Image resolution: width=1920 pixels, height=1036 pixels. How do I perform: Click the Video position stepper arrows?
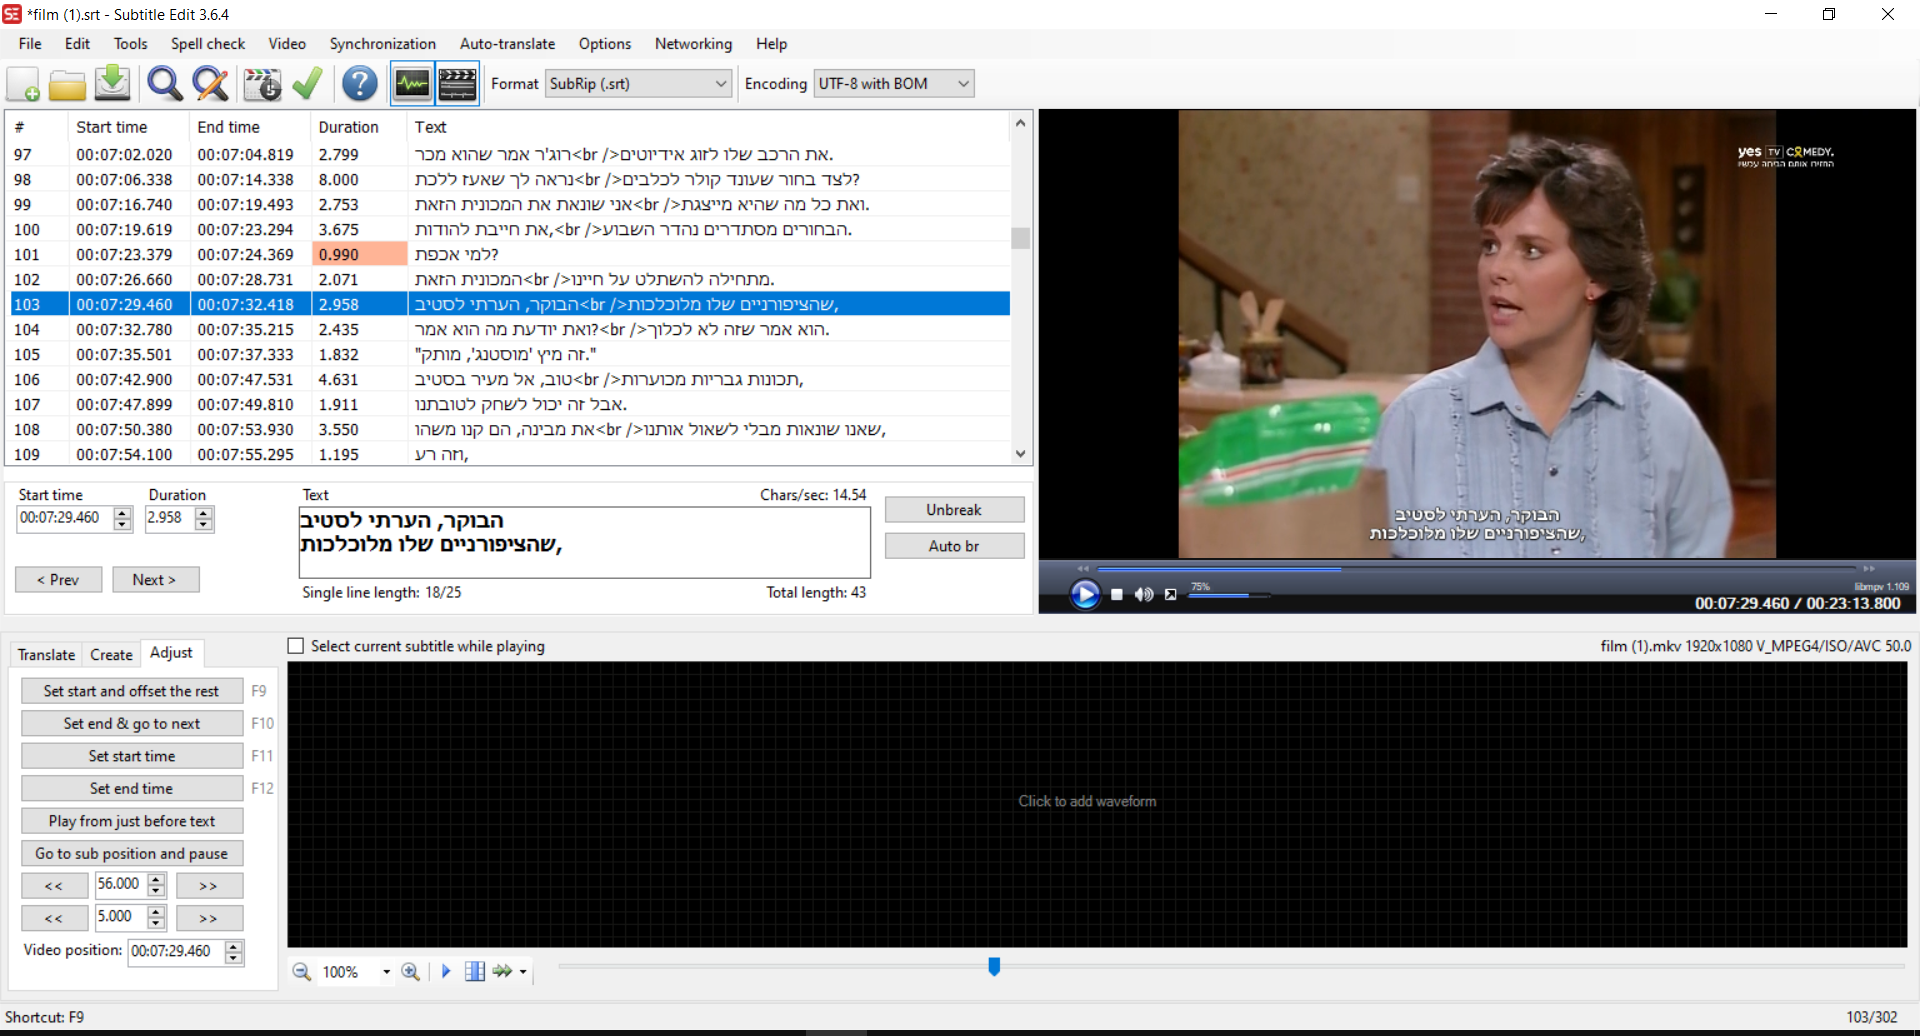pos(233,952)
